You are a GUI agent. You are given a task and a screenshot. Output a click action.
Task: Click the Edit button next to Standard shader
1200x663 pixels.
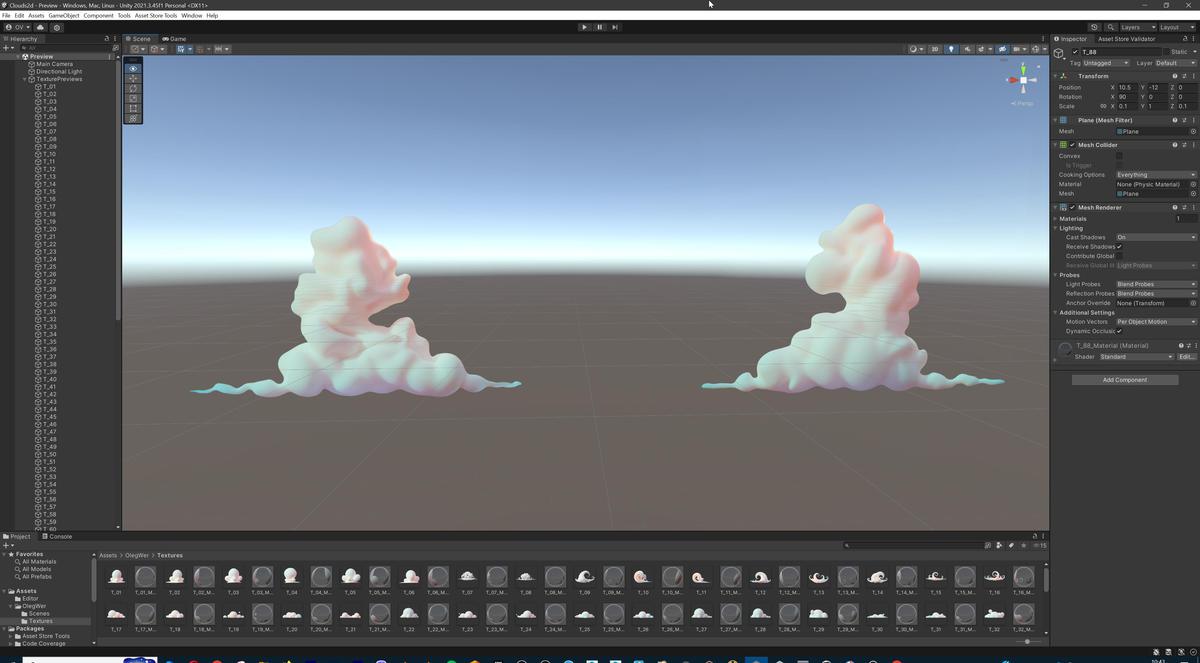pos(1185,356)
